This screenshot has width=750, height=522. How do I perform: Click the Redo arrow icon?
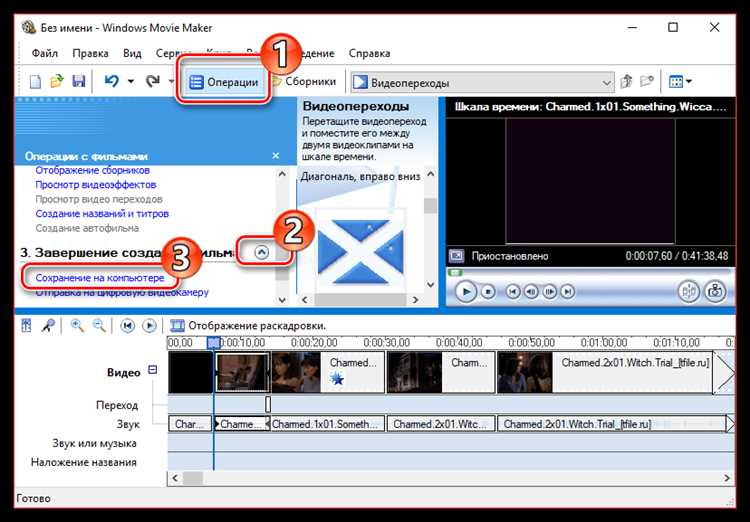(x=153, y=82)
